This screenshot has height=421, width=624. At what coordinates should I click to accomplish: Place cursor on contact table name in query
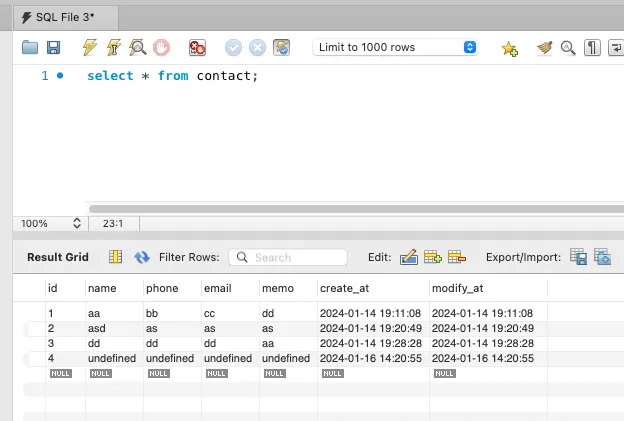[223, 76]
